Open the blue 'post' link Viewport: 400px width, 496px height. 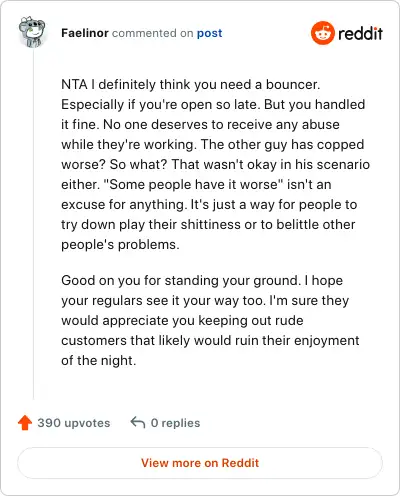click(x=209, y=33)
